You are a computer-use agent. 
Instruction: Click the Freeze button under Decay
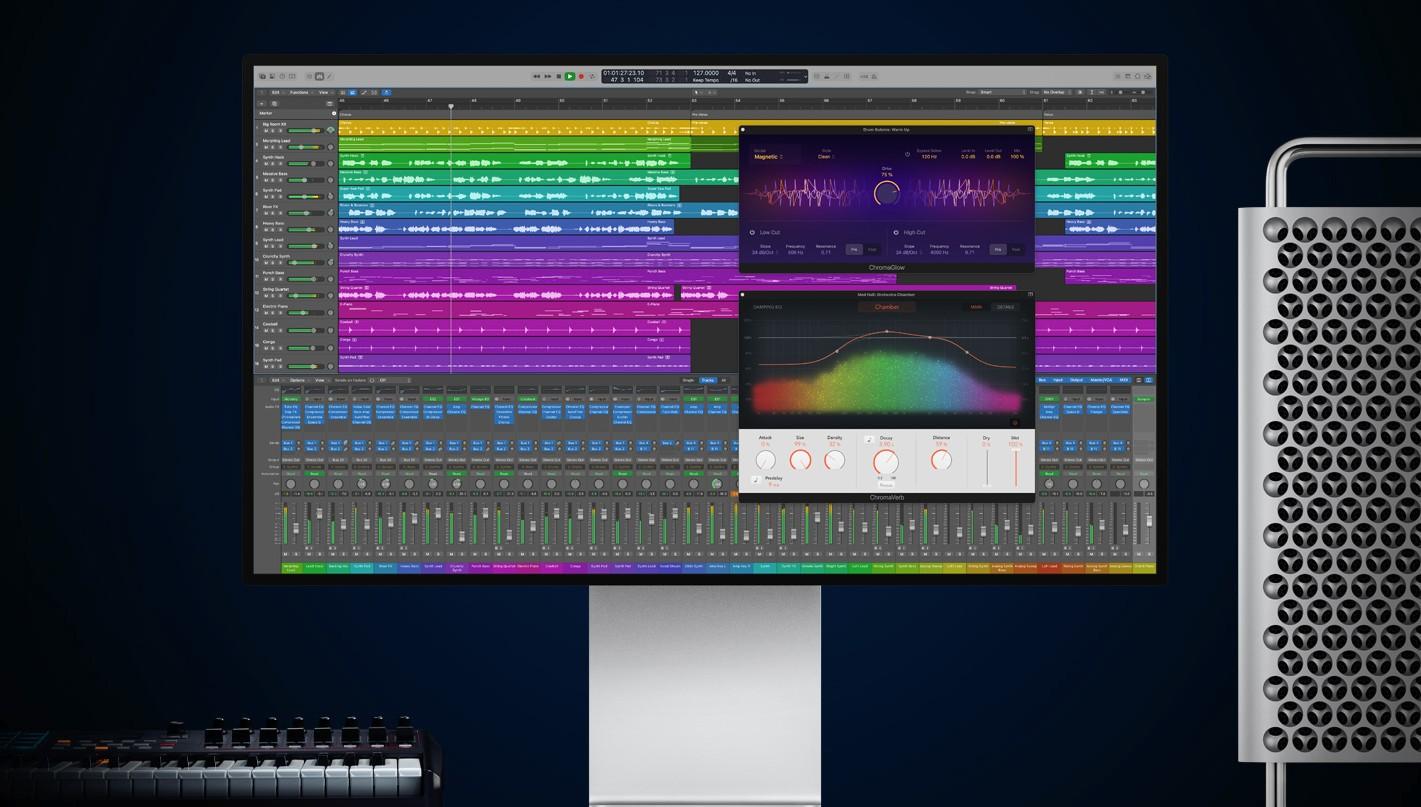click(886, 485)
